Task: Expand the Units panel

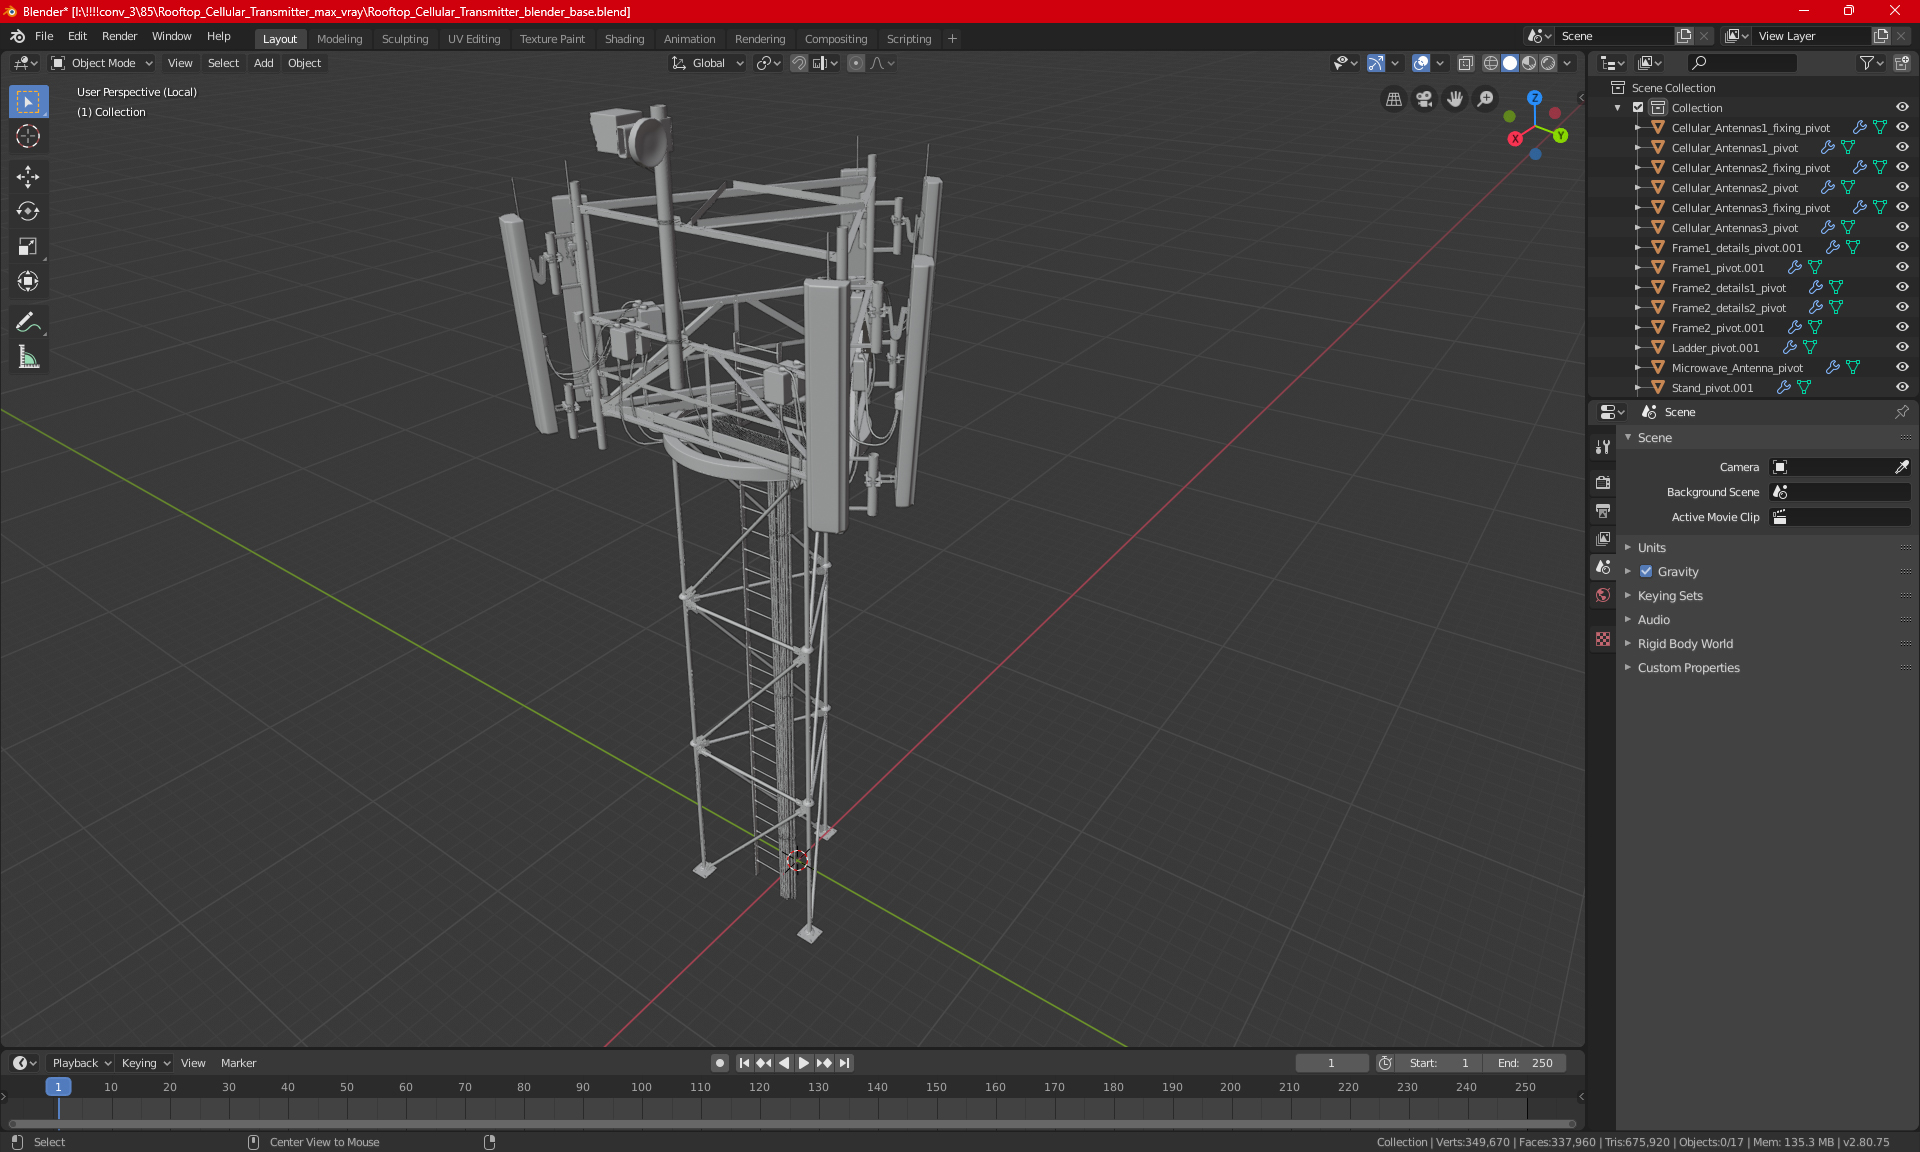Action: (1651, 548)
